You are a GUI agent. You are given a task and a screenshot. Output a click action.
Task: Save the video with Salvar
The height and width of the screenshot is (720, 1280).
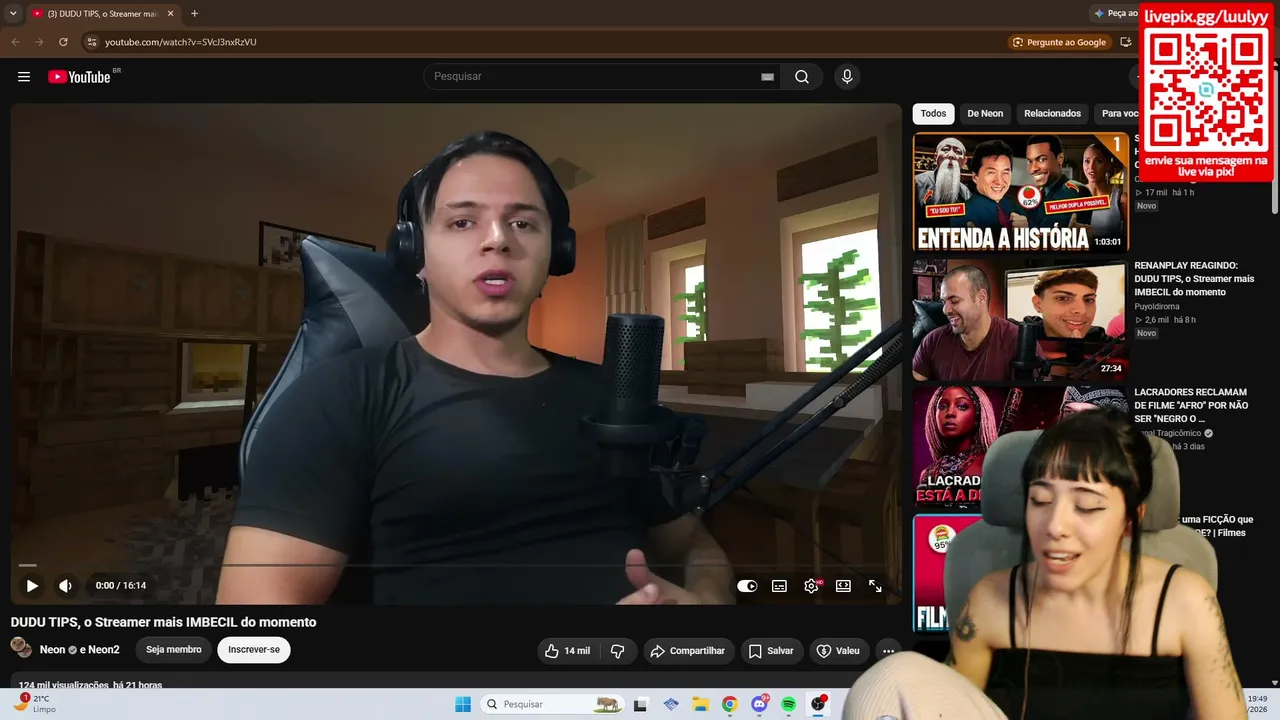pos(771,651)
